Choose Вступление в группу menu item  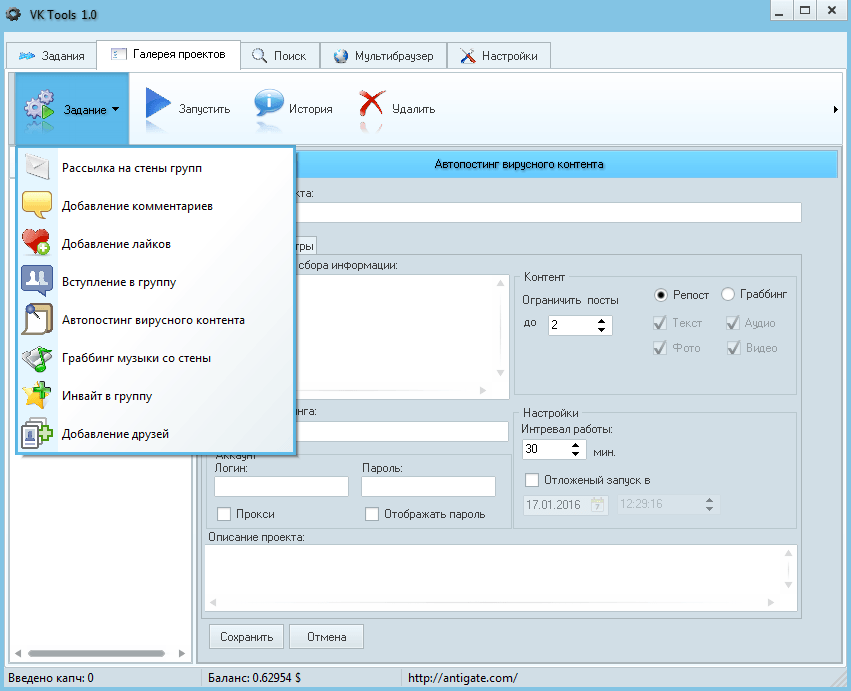(x=156, y=281)
